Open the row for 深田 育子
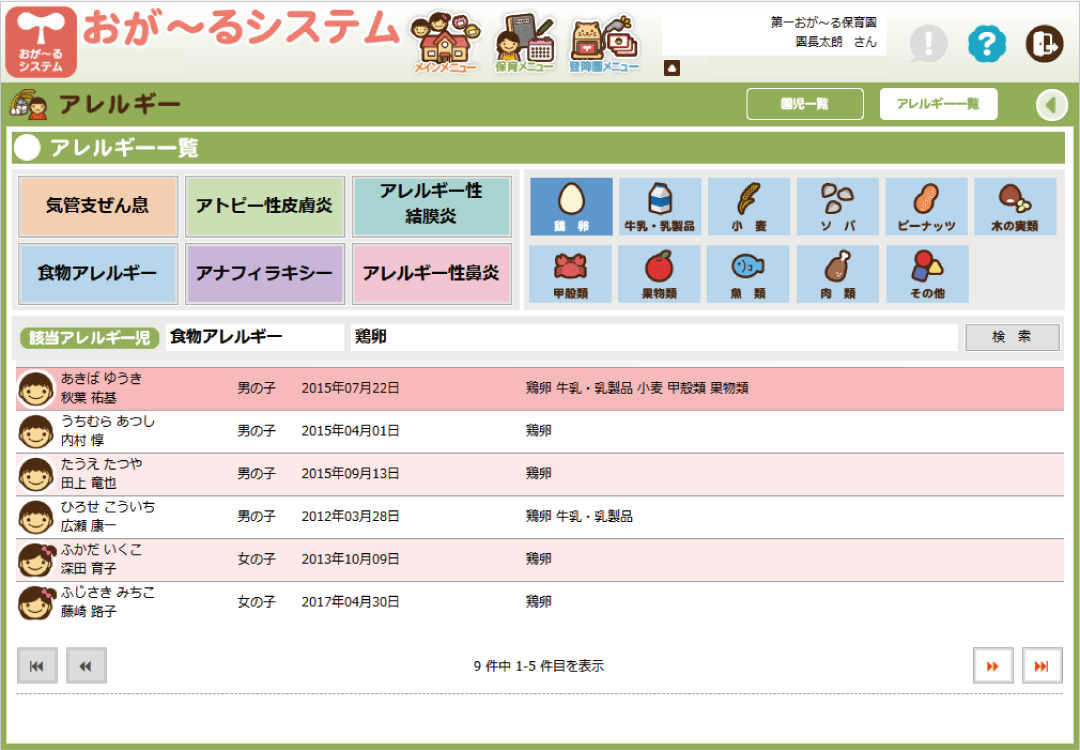Screen dimensions: 1080x750 (x=540, y=559)
